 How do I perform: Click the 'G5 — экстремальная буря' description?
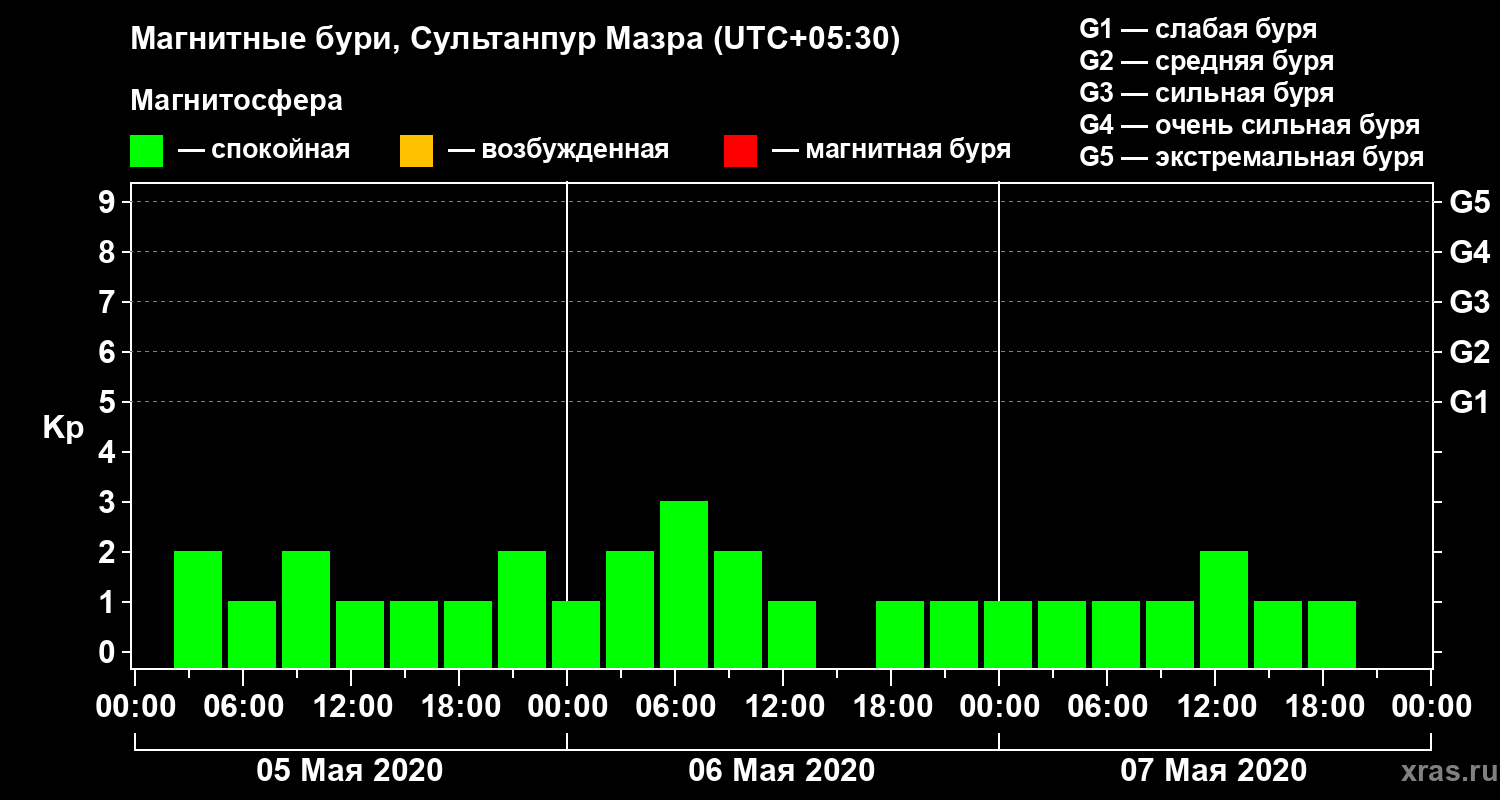1251,158
